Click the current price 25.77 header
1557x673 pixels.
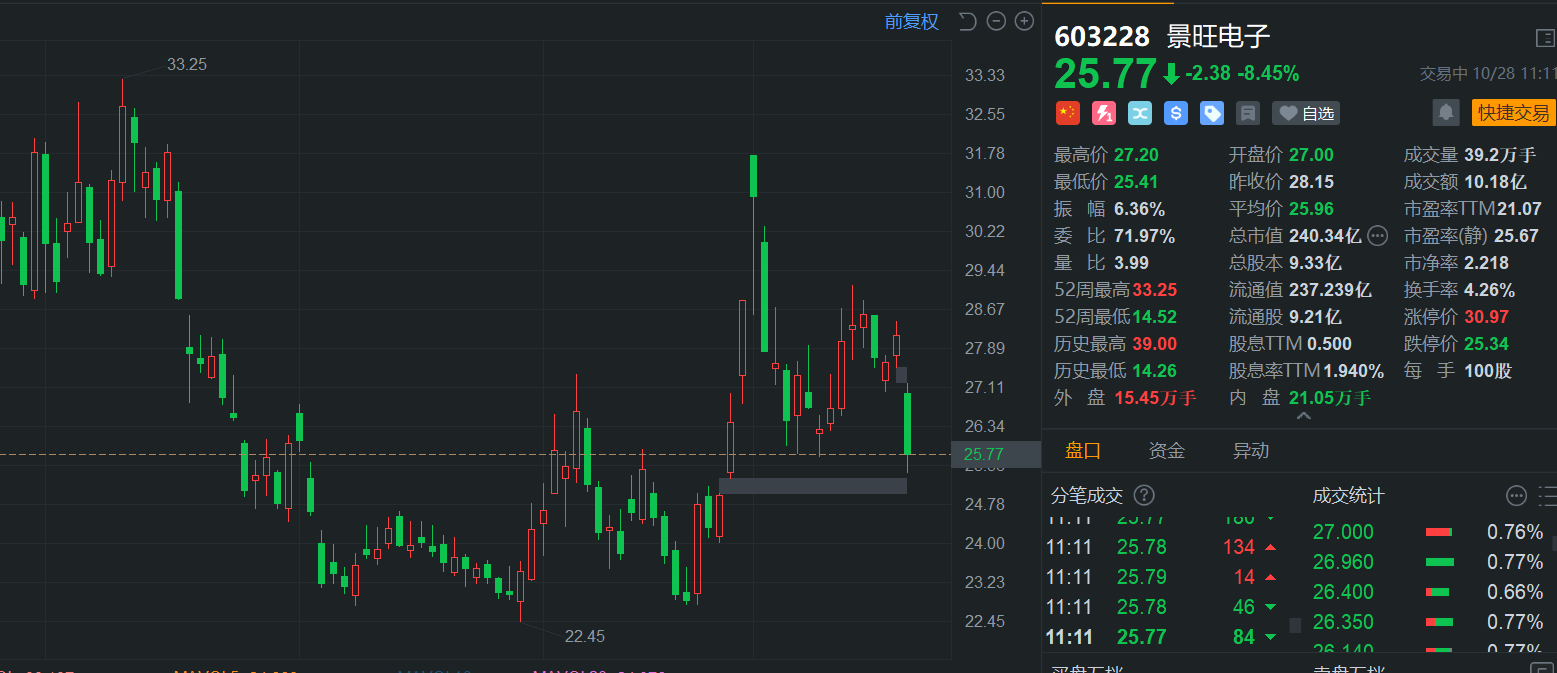click(1105, 74)
